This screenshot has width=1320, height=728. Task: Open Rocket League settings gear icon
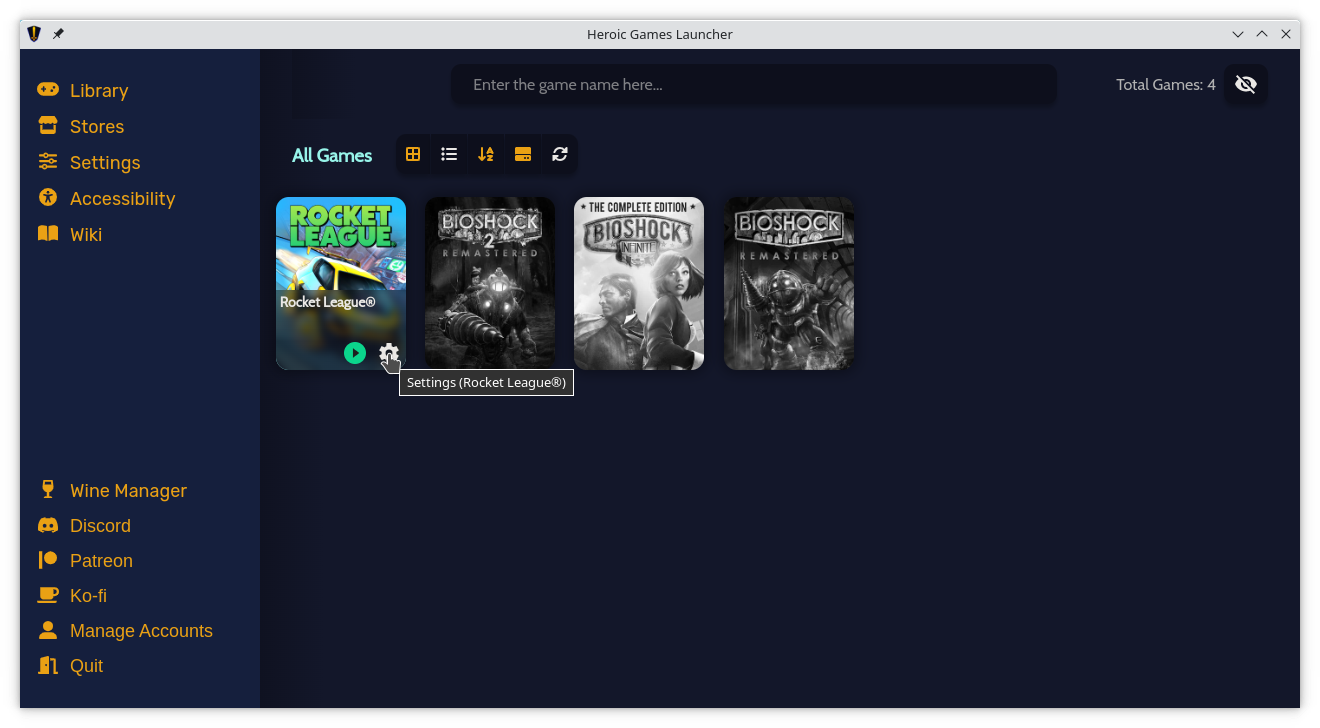point(388,353)
